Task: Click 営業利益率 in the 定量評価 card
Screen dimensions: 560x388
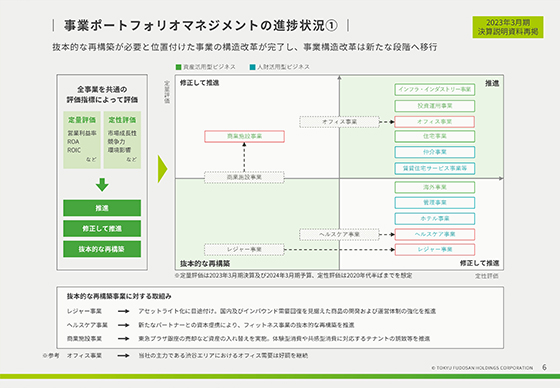Action: point(82,133)
